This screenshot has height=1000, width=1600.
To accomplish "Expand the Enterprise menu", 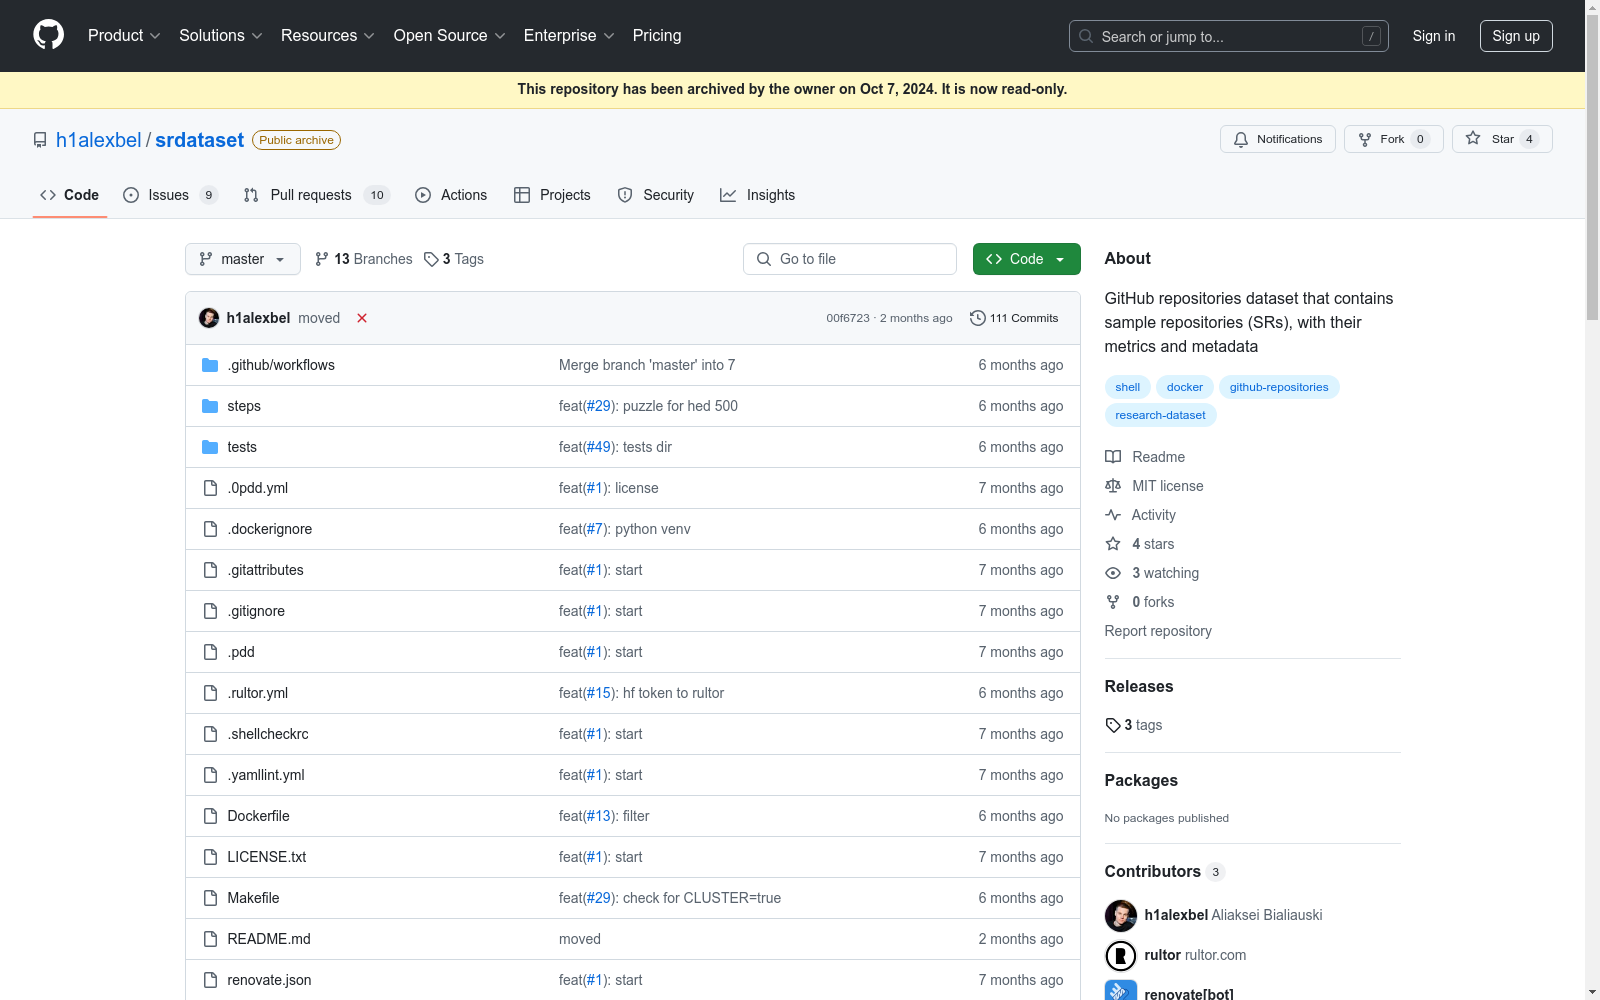I will pyautogui.click(x=569, y=36).
